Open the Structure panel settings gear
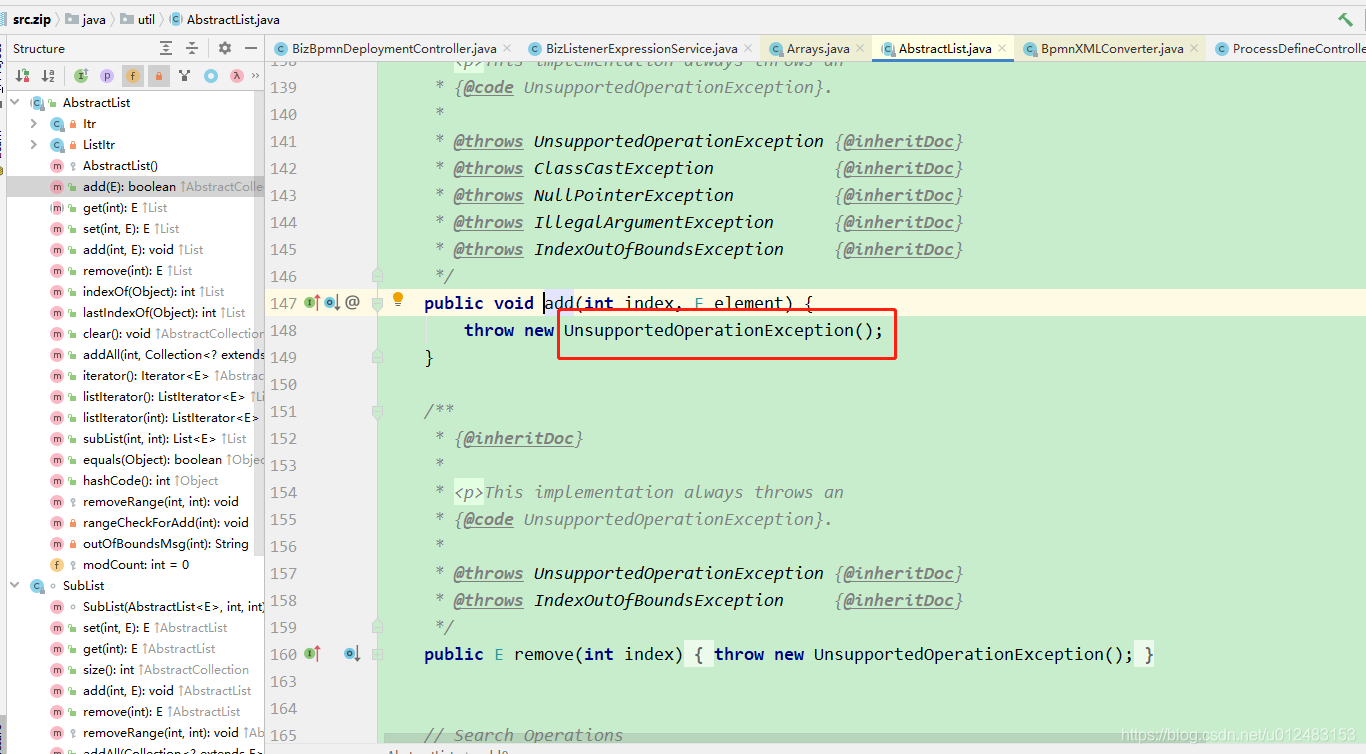Image resolution: width=1366 pixels, height=754 pixels. point(223,48)
